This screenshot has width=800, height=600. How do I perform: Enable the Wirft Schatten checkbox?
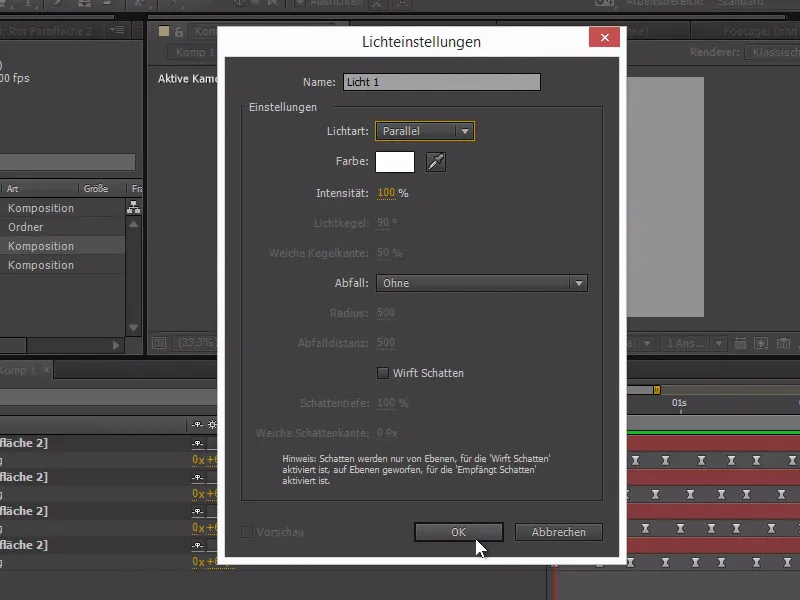[383, 373]
